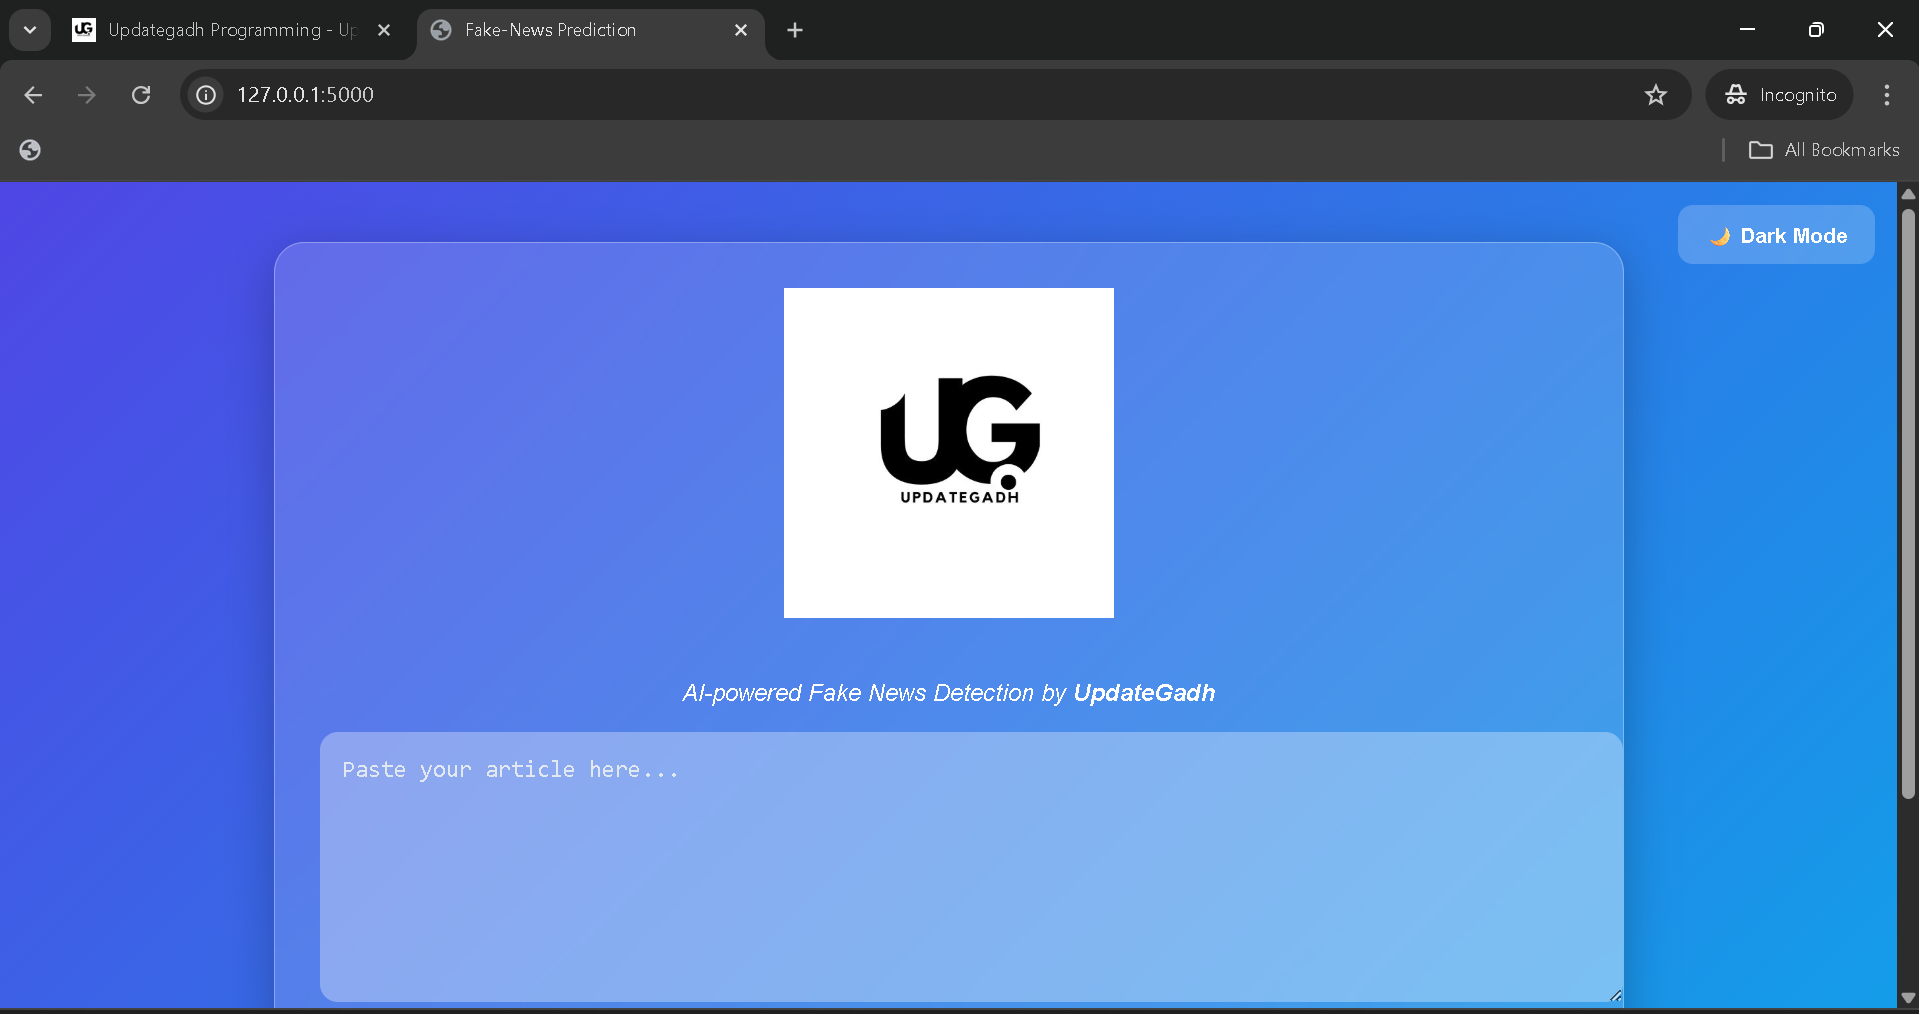This screenshot has height=1014, width=1919.
Task: Click the UpdateGadh logo image
Action: click(x=949, y=453)
